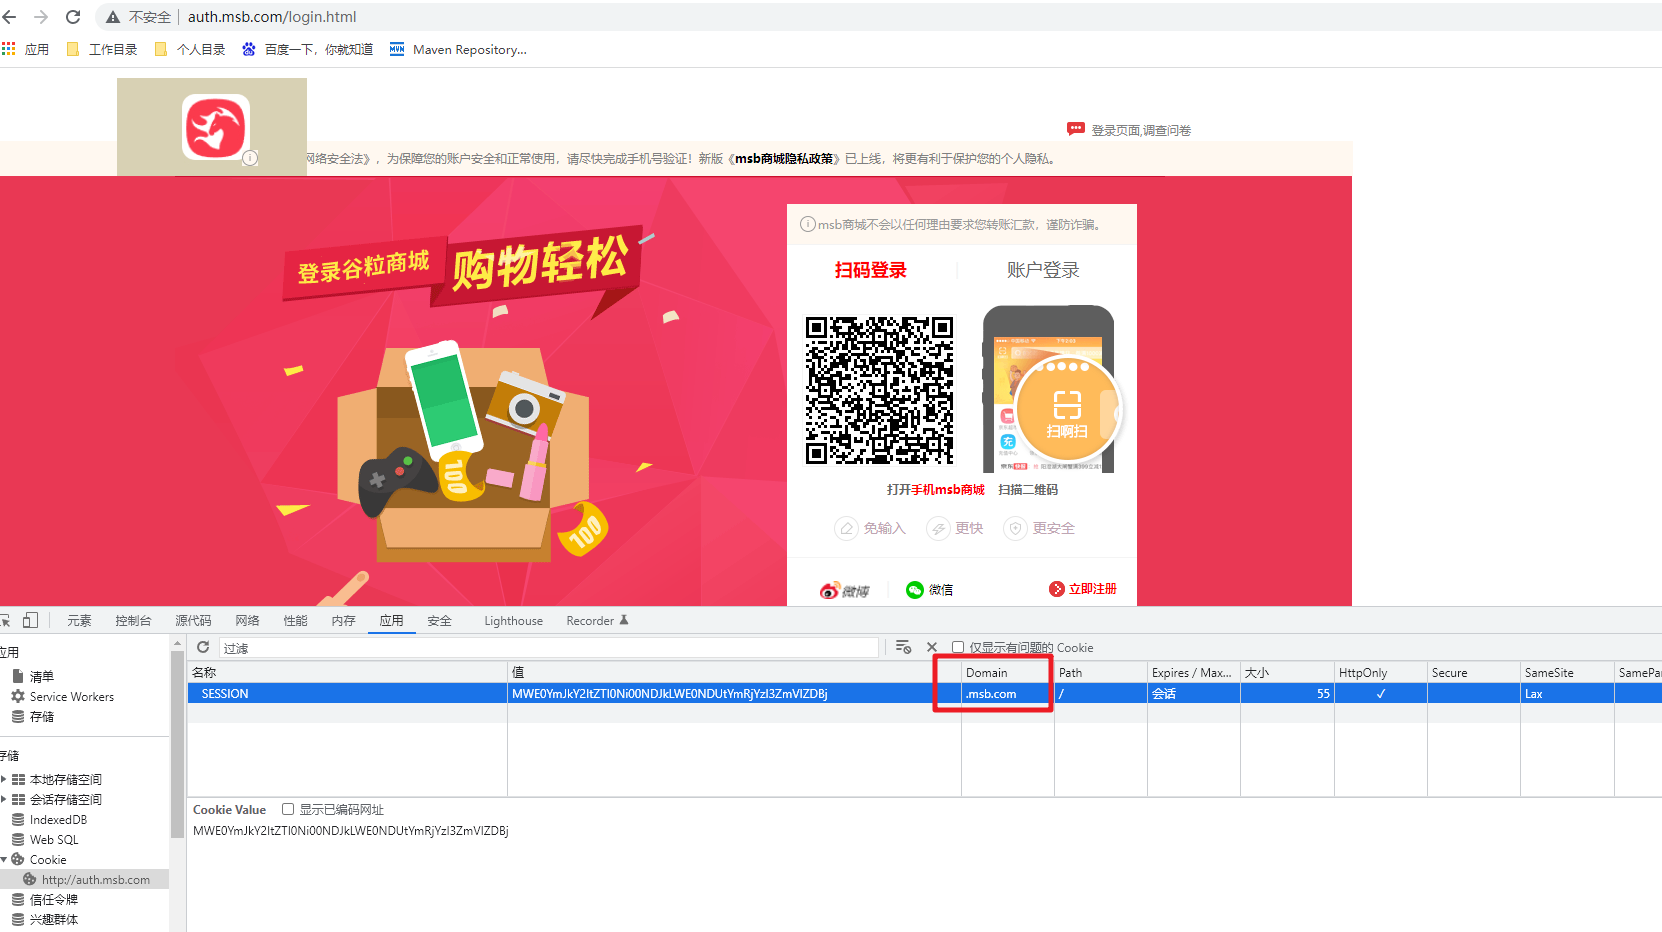Click the browser forward arrow
The height and width of the screenshot is (932, 1662).
coord(41,17)
